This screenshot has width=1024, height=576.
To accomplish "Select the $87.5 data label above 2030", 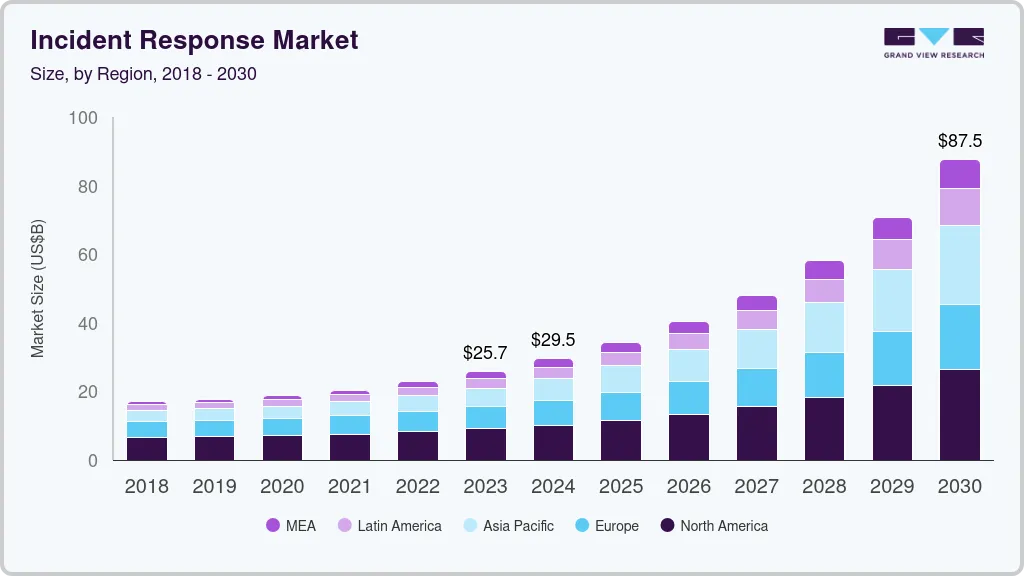I will coord(960,142).
